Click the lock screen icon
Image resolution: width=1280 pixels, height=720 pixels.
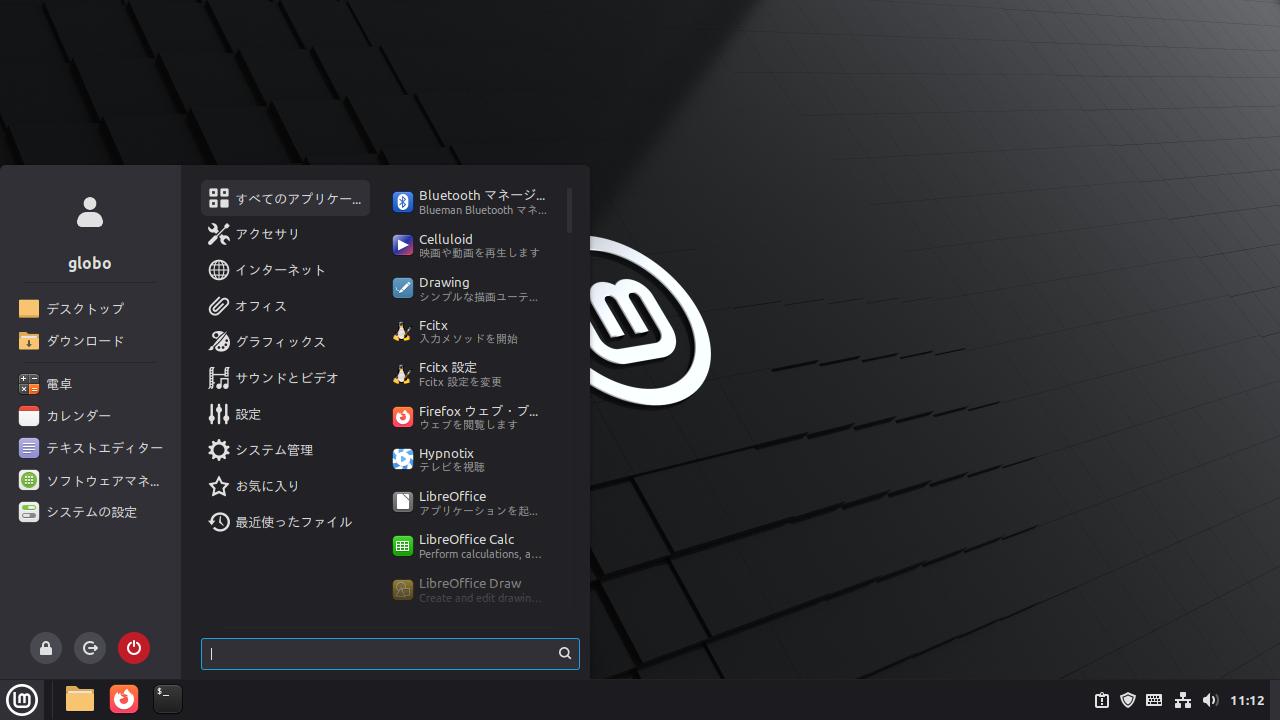click(46, 648)
